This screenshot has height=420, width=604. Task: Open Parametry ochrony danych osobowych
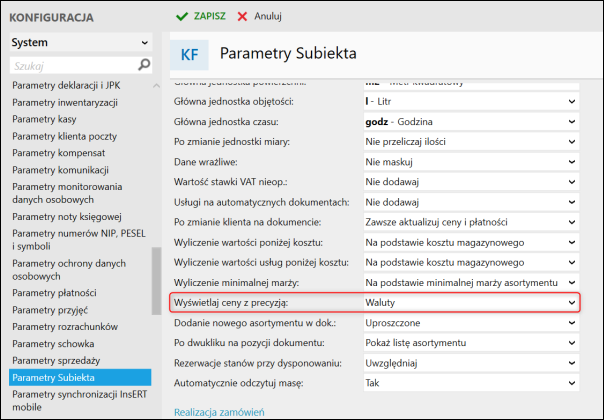click(69, 270)
